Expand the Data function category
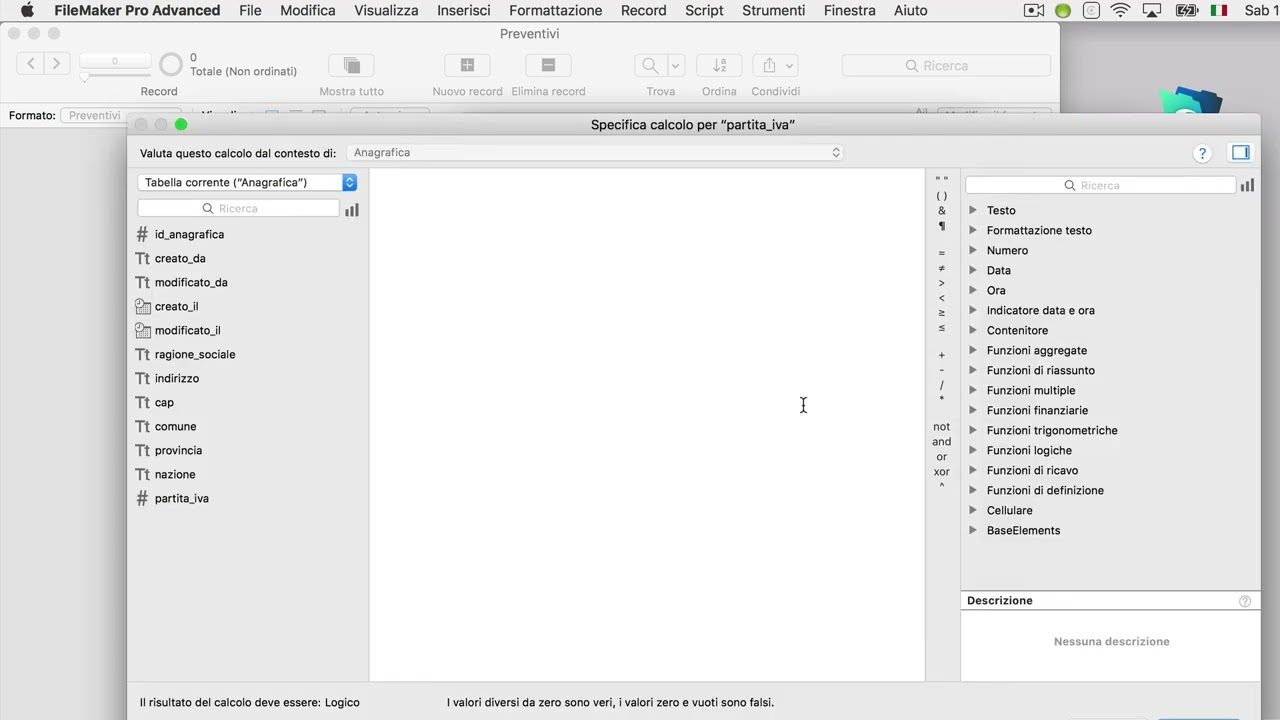The image size is (1280, 720). (973, 270)
